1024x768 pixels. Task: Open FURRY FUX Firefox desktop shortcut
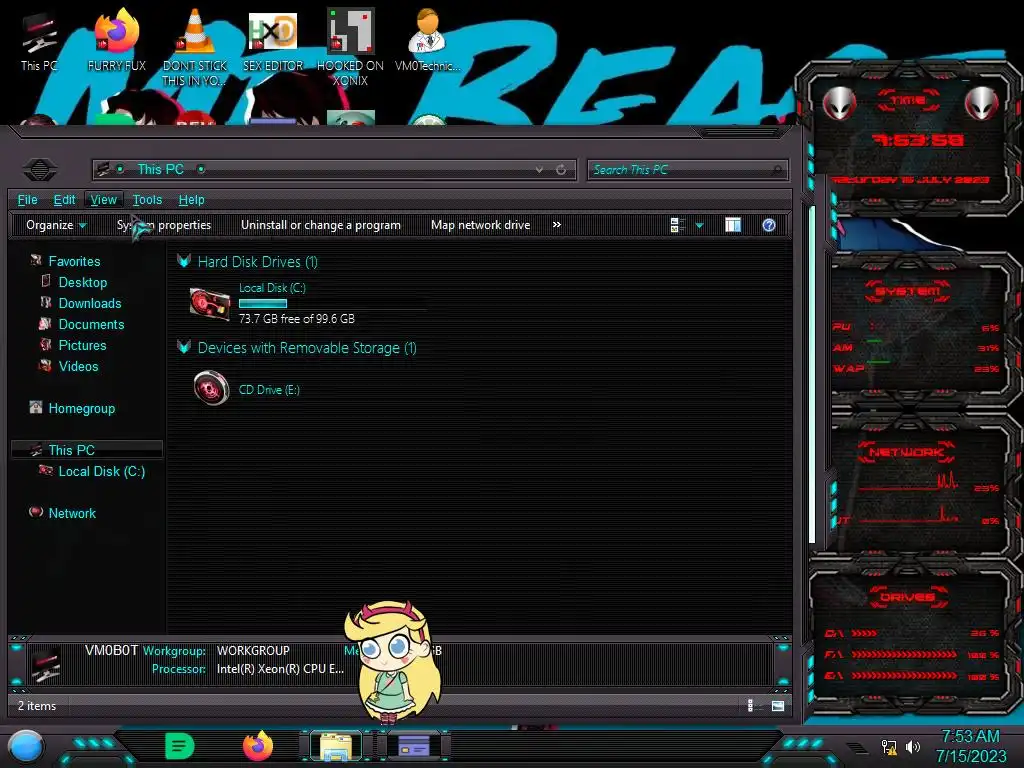(x=116, y=40)
